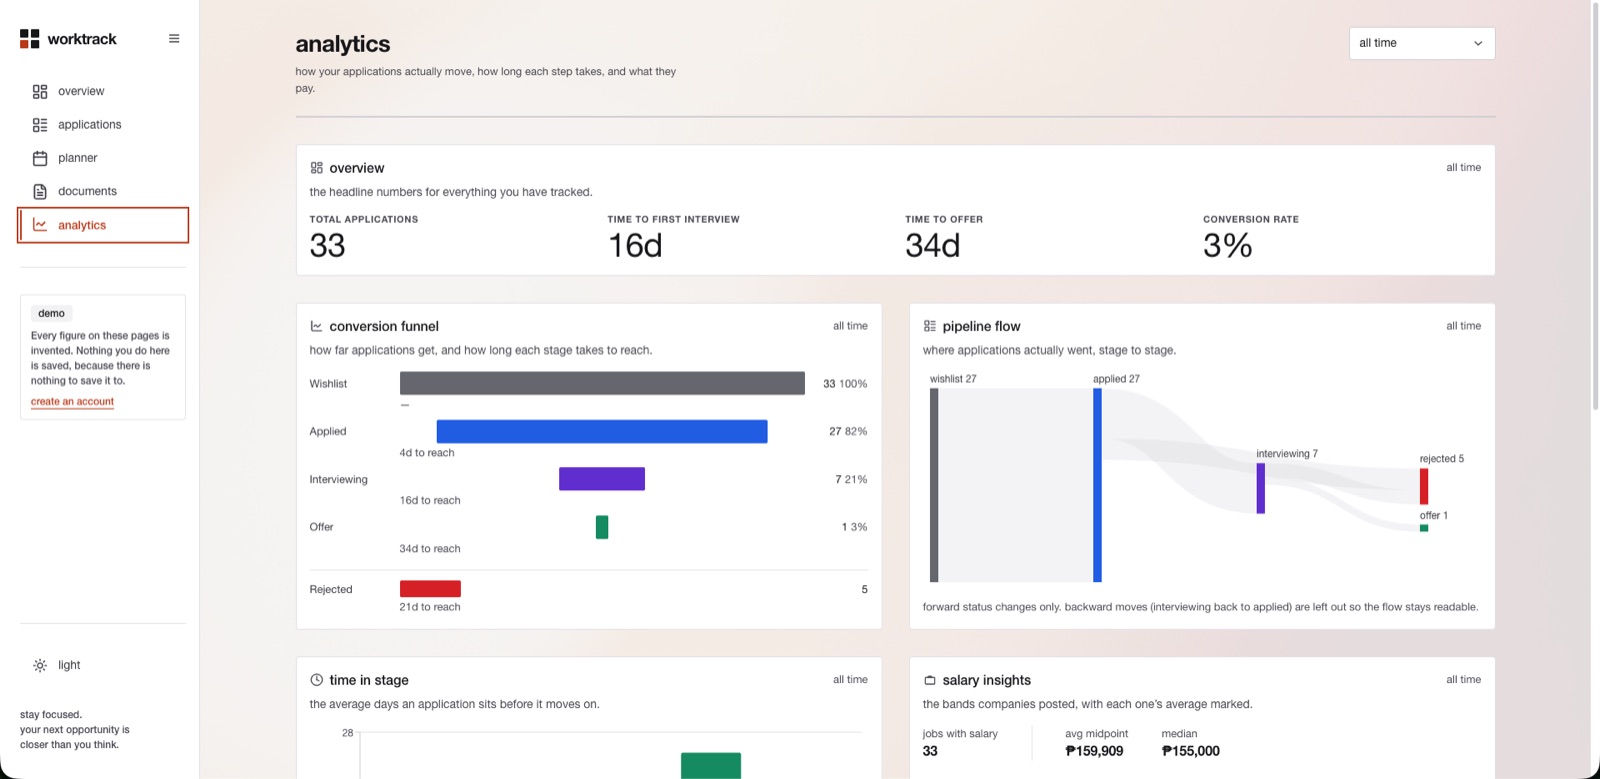Click the create an account link

click(x=72, y=402)
